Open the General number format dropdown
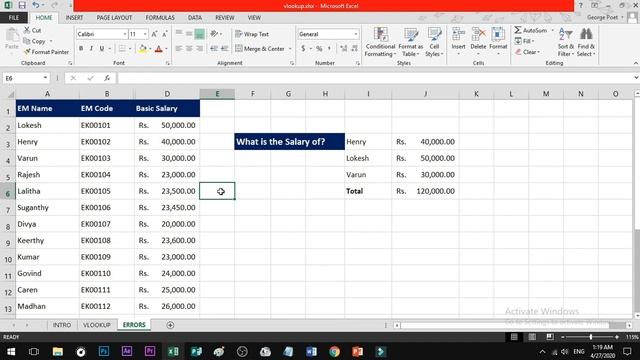Viewport: 640px width, 360px height. pos(356,34)
